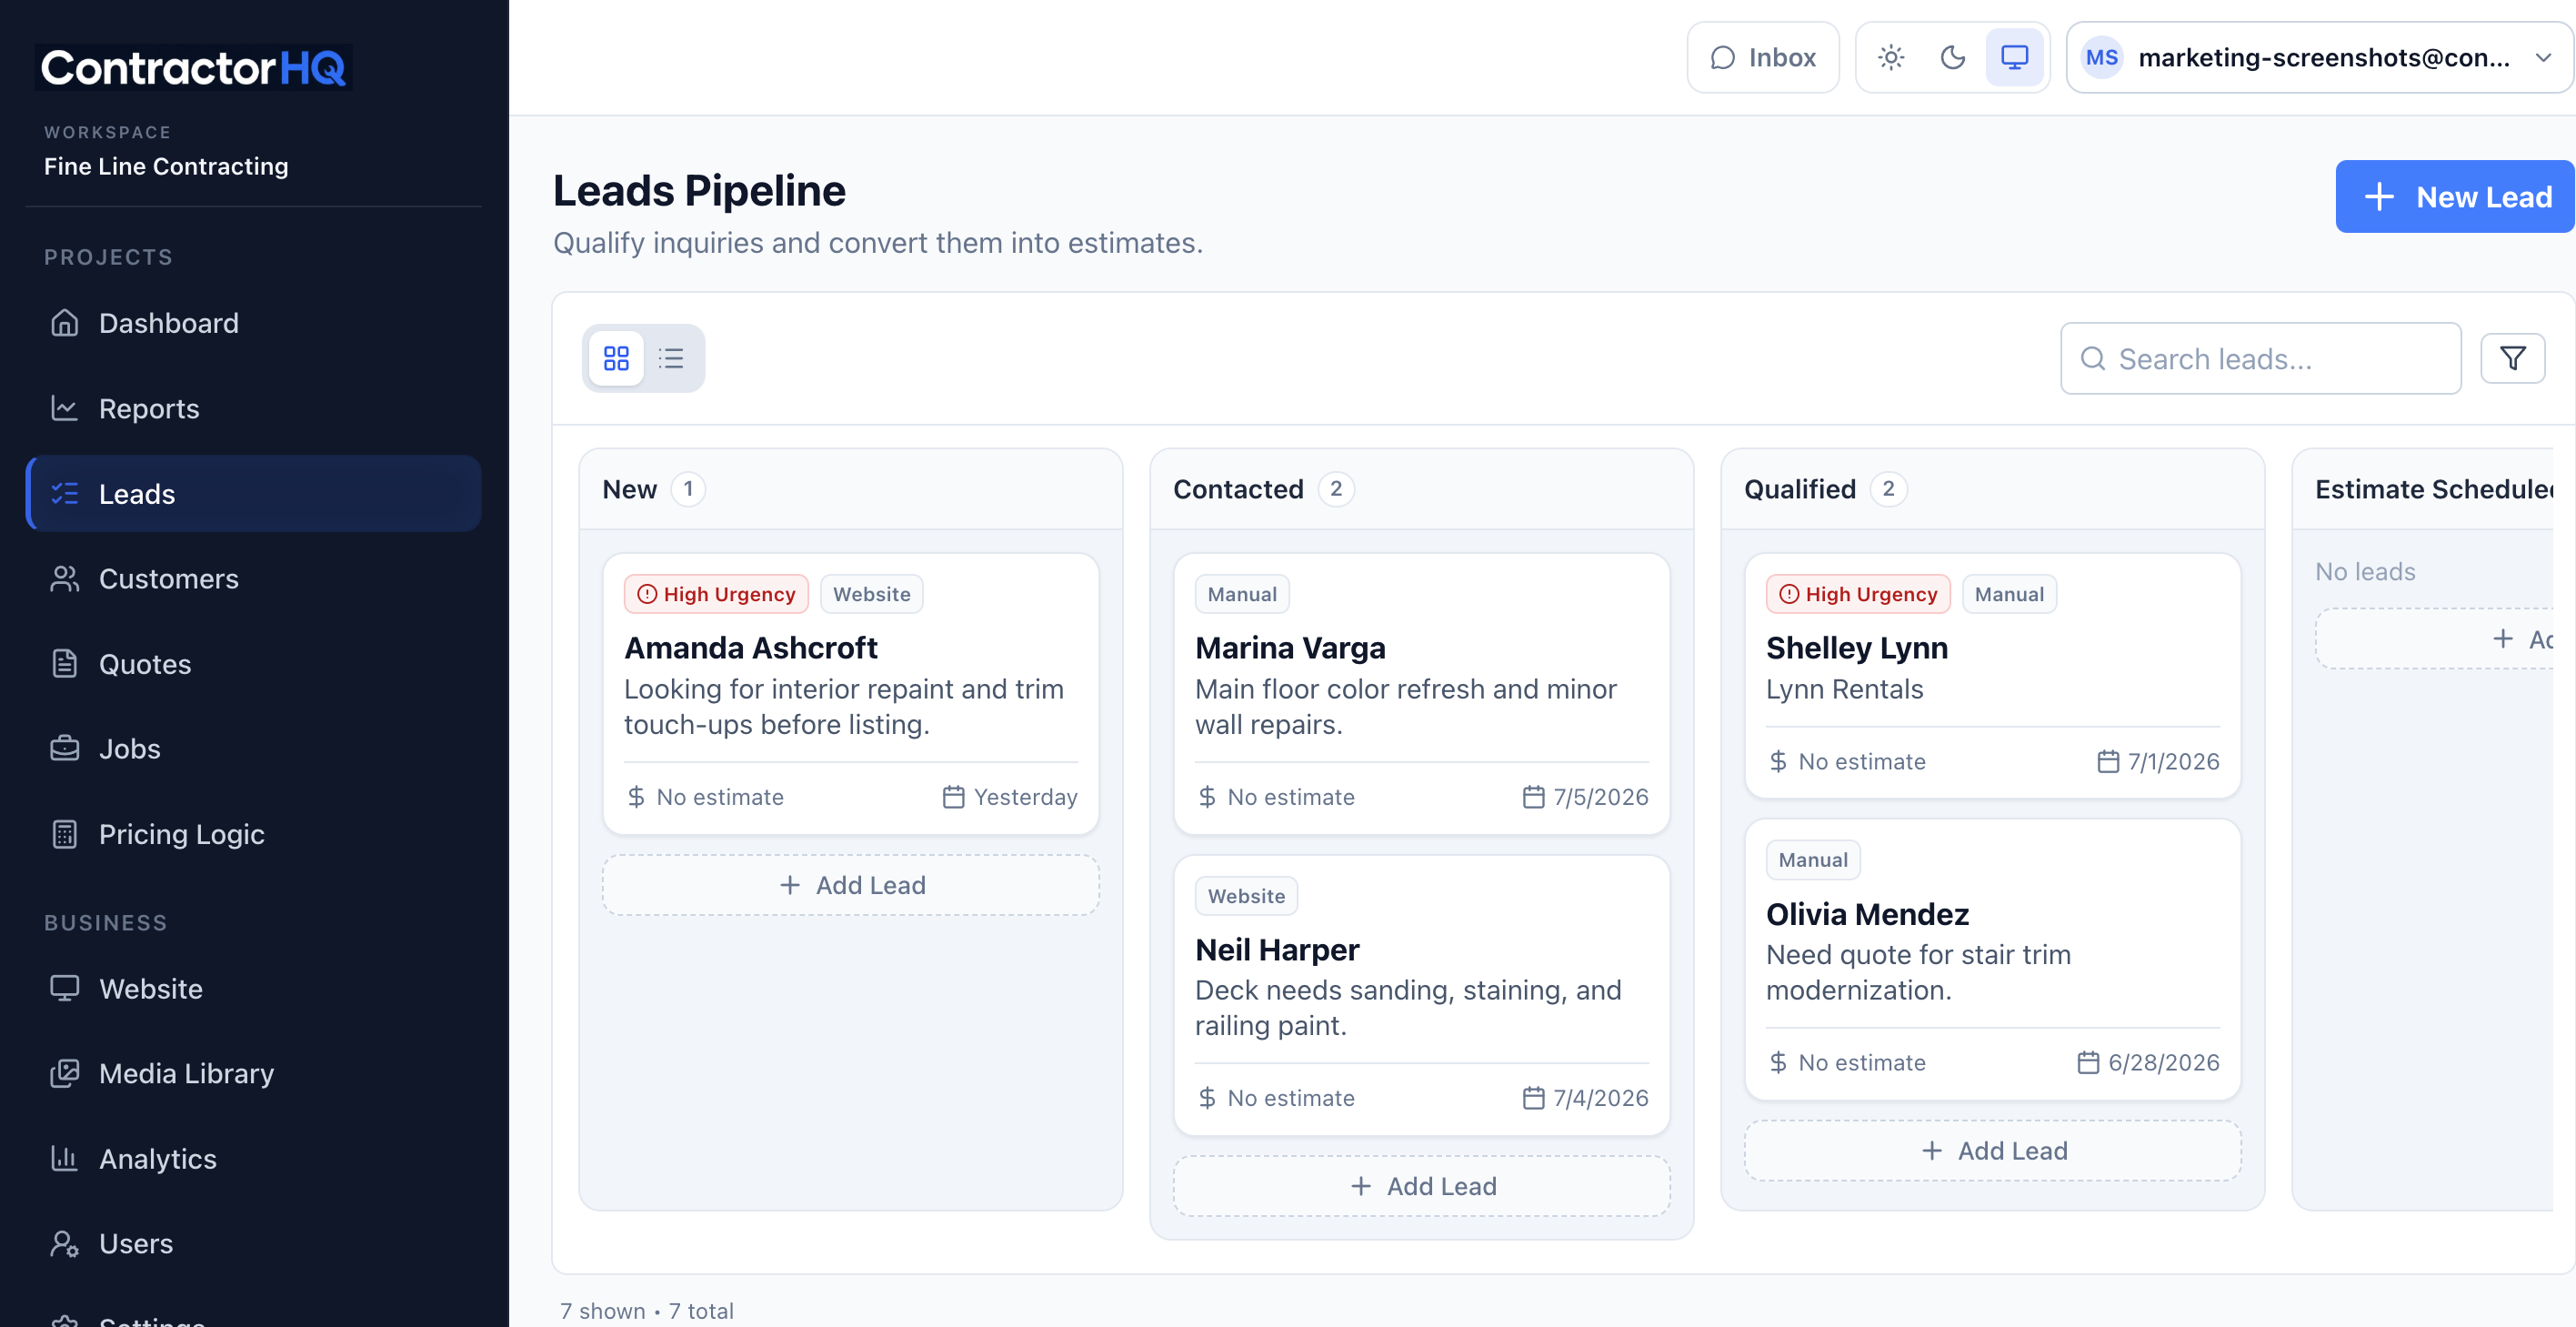Click the Customers people icon
The width and height of the screenshot is (2576, 1327).
65,579
